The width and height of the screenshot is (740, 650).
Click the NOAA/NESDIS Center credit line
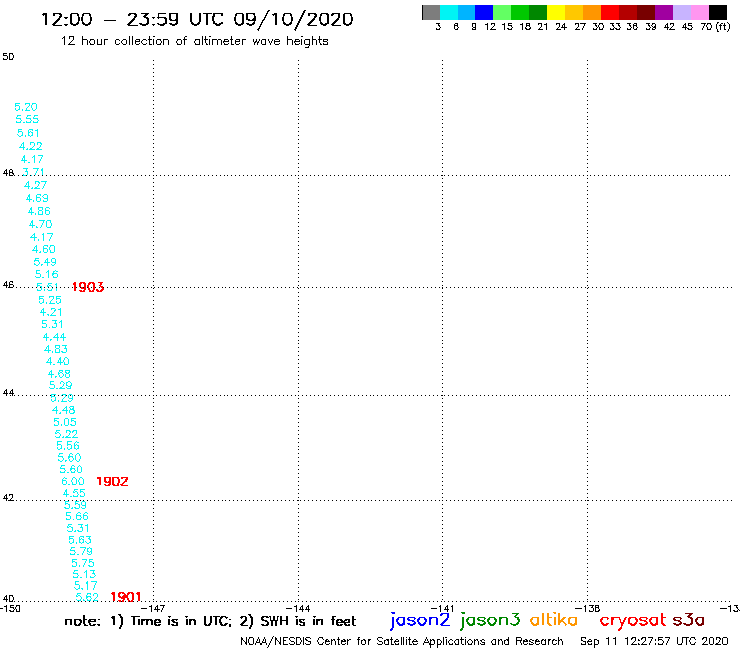point(402,642)
